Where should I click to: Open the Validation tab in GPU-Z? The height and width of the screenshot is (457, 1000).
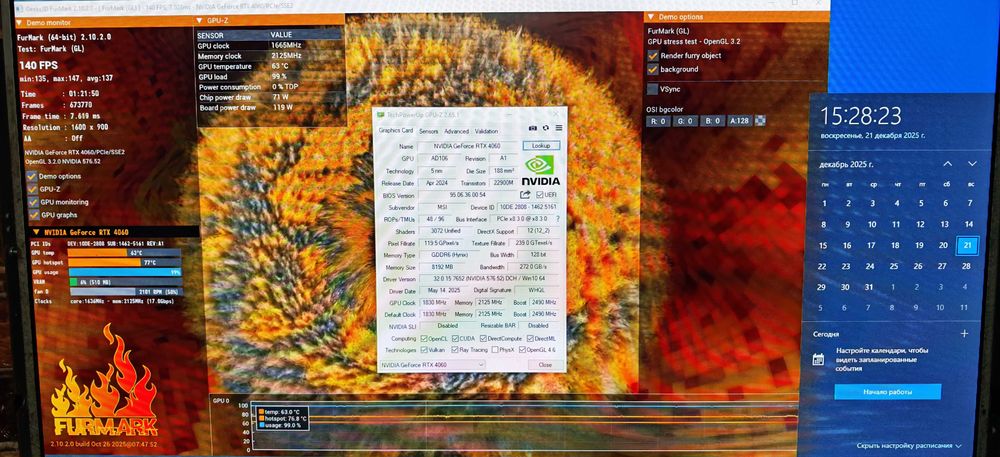486,131
